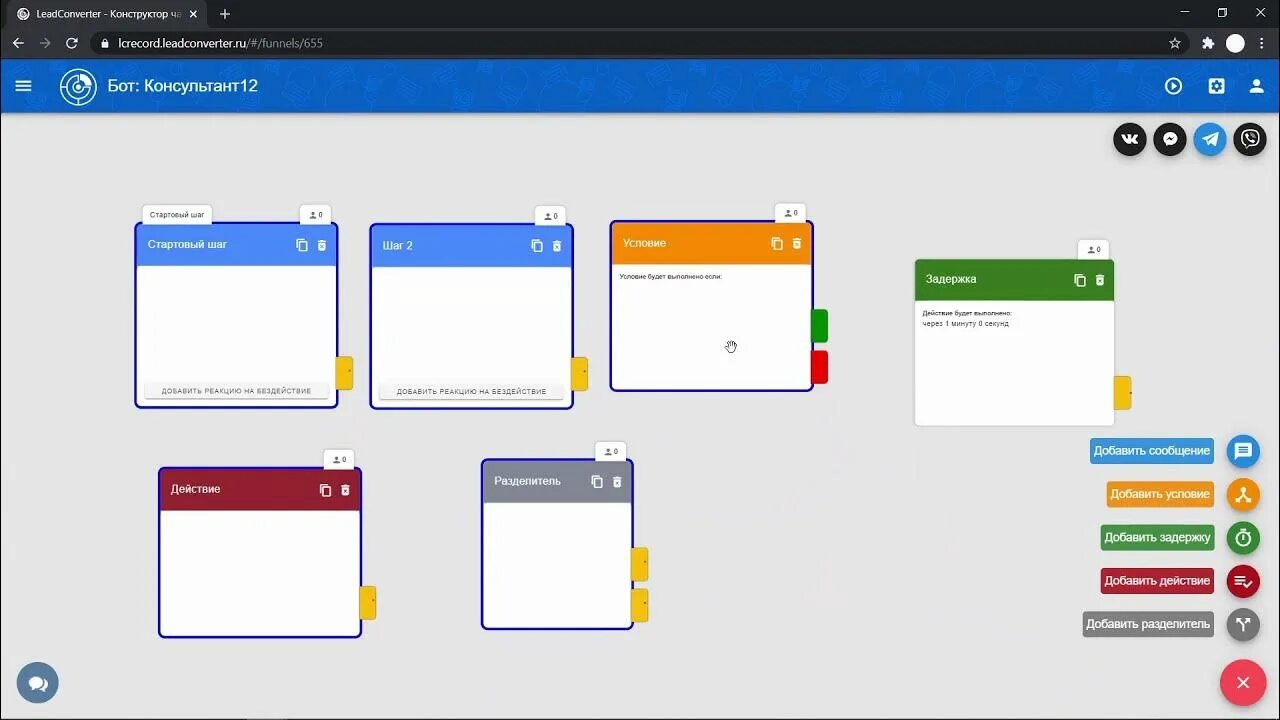The image size is (1280, 720).
Task: Click yellow connector on Шаг 2
Action: pyautogui.click(x=579, y=373)
